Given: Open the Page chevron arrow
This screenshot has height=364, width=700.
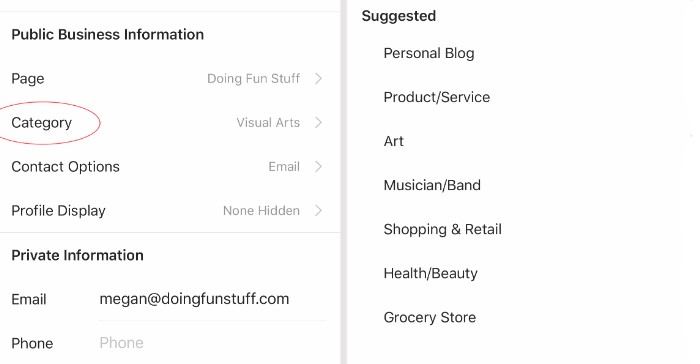Looking at the screenshot, I should pyautogui.click(x=318, y=79).
